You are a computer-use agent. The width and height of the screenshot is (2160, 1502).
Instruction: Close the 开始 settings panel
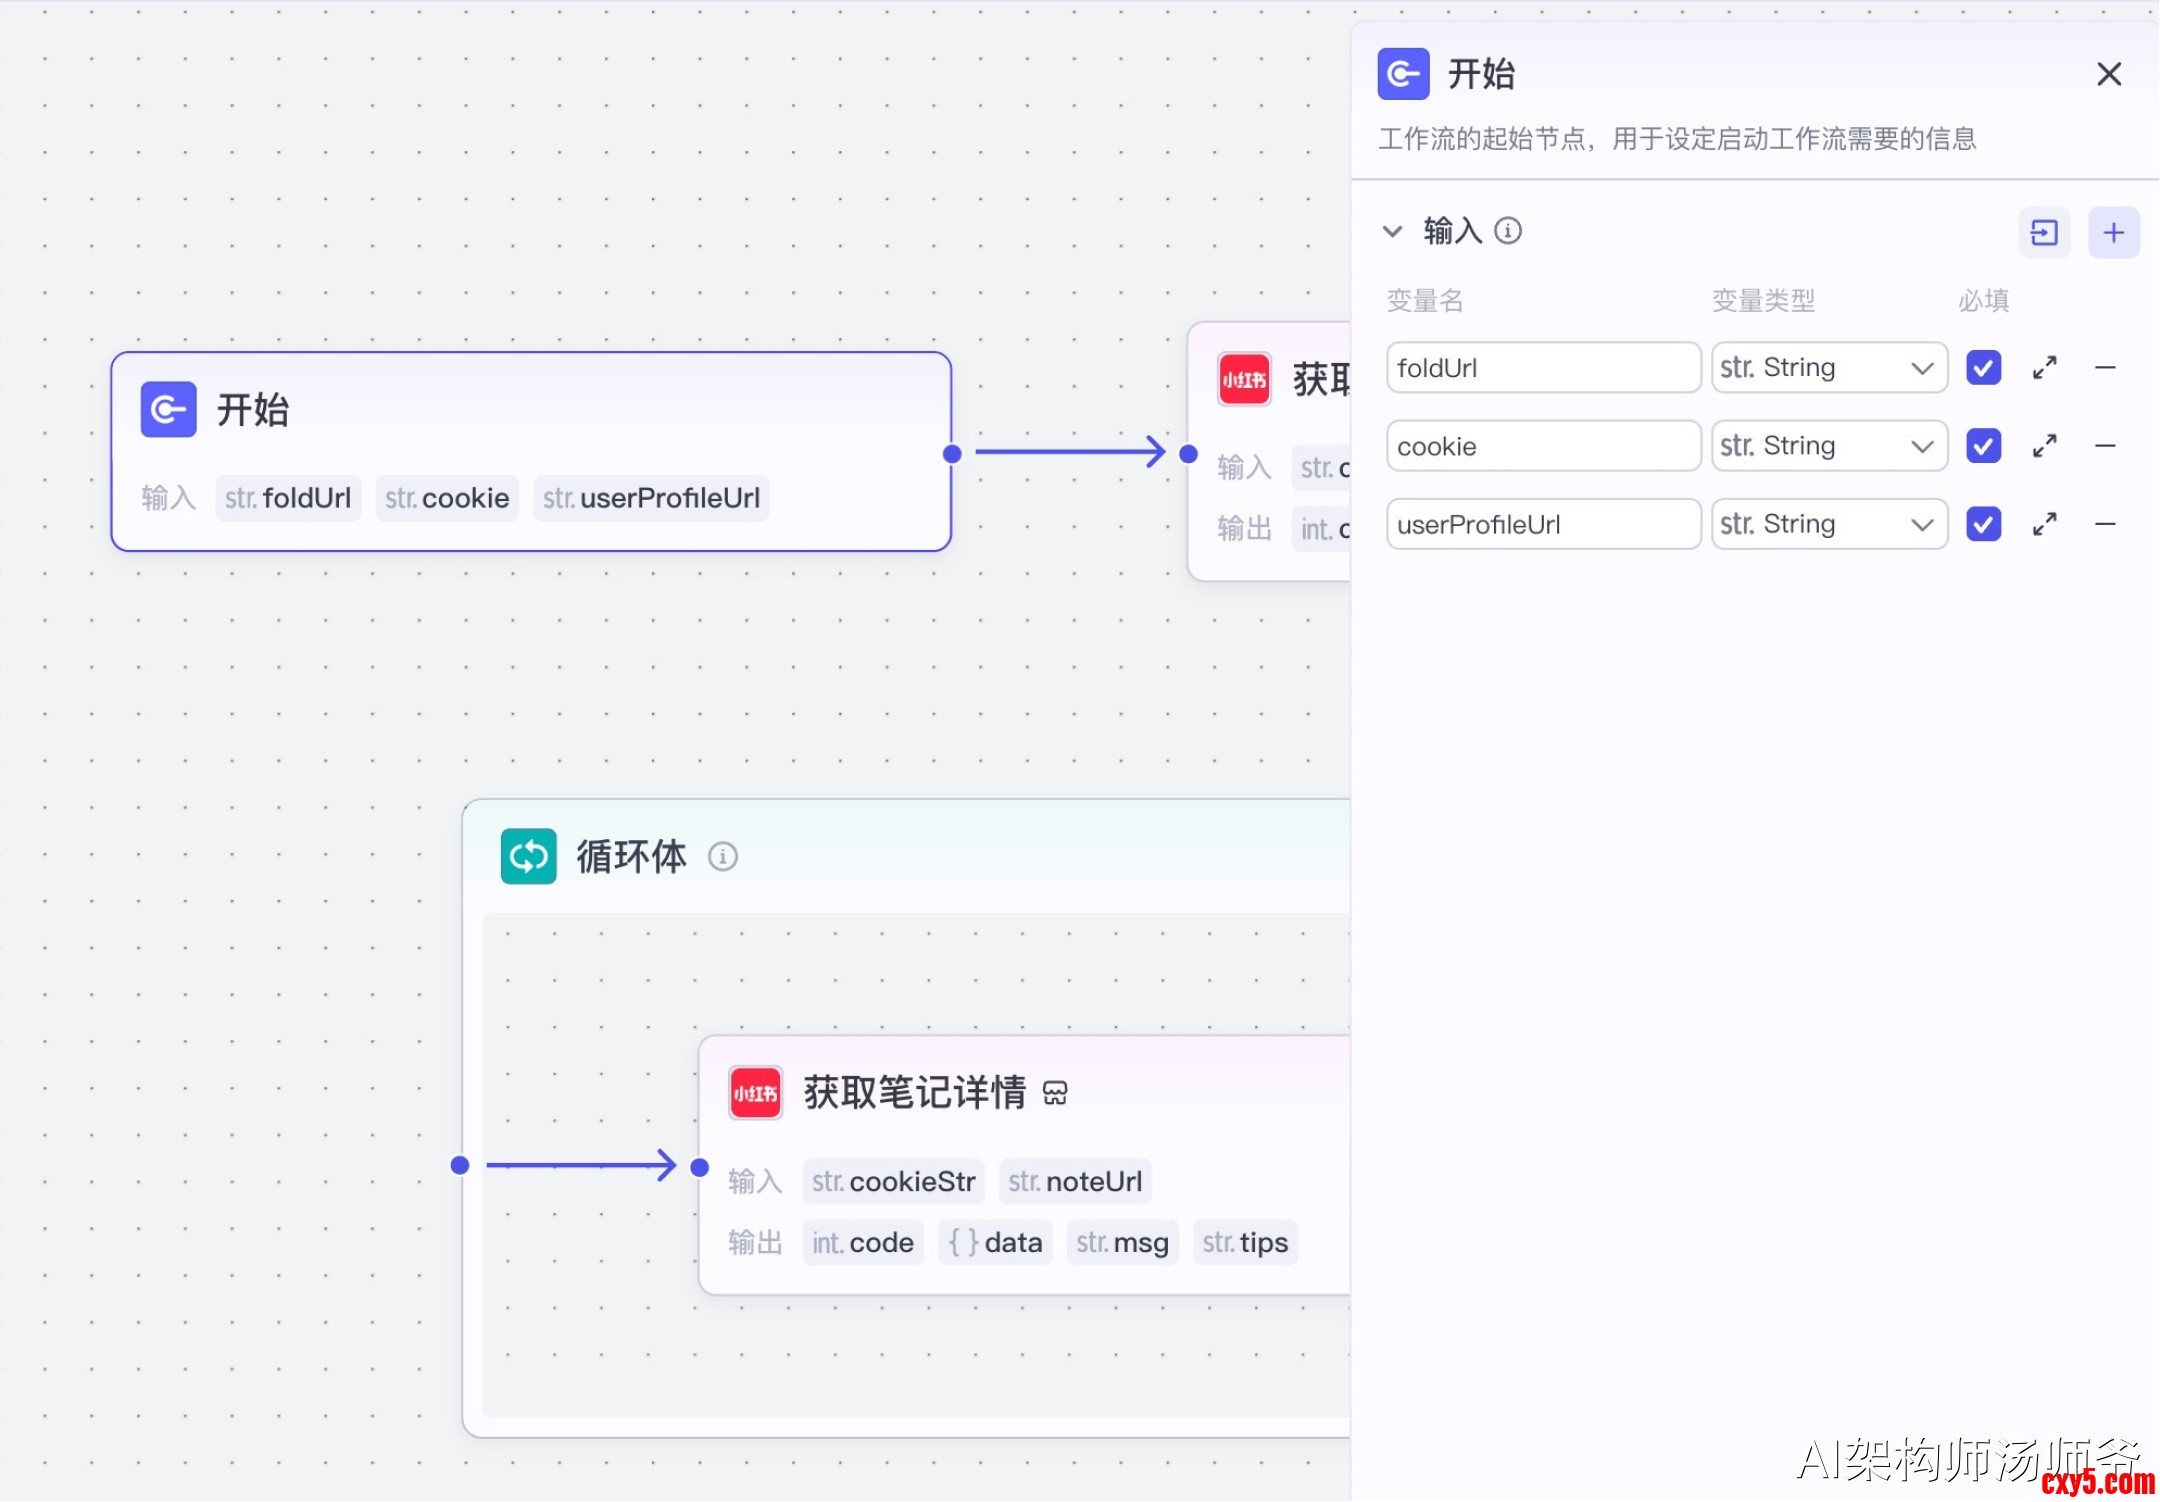(2109, 74)
